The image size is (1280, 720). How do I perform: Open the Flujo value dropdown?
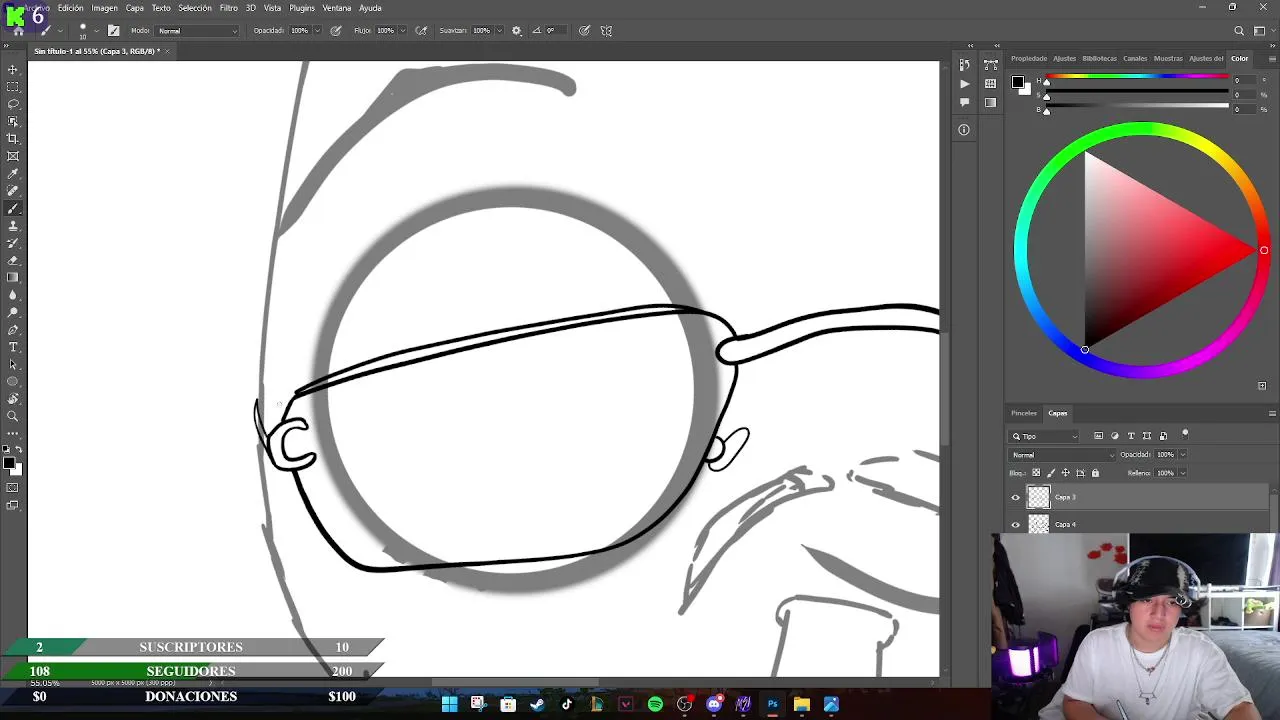click(404, 31)
